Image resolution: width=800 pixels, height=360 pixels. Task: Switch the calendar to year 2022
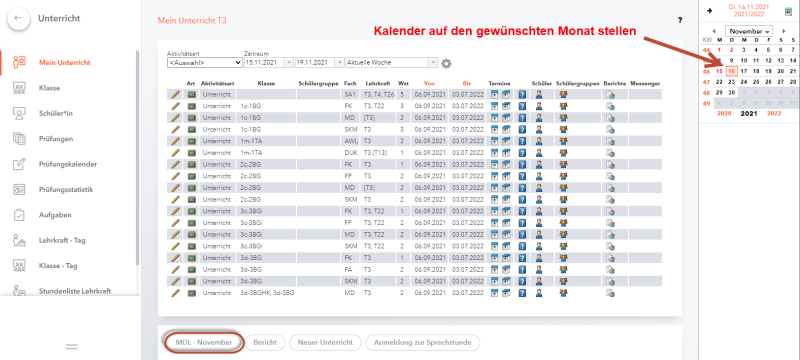coord(774,114)
